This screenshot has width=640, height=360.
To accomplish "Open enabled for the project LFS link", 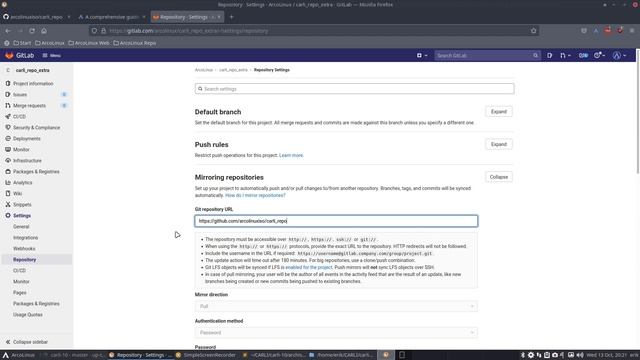I will click(309, 267).
